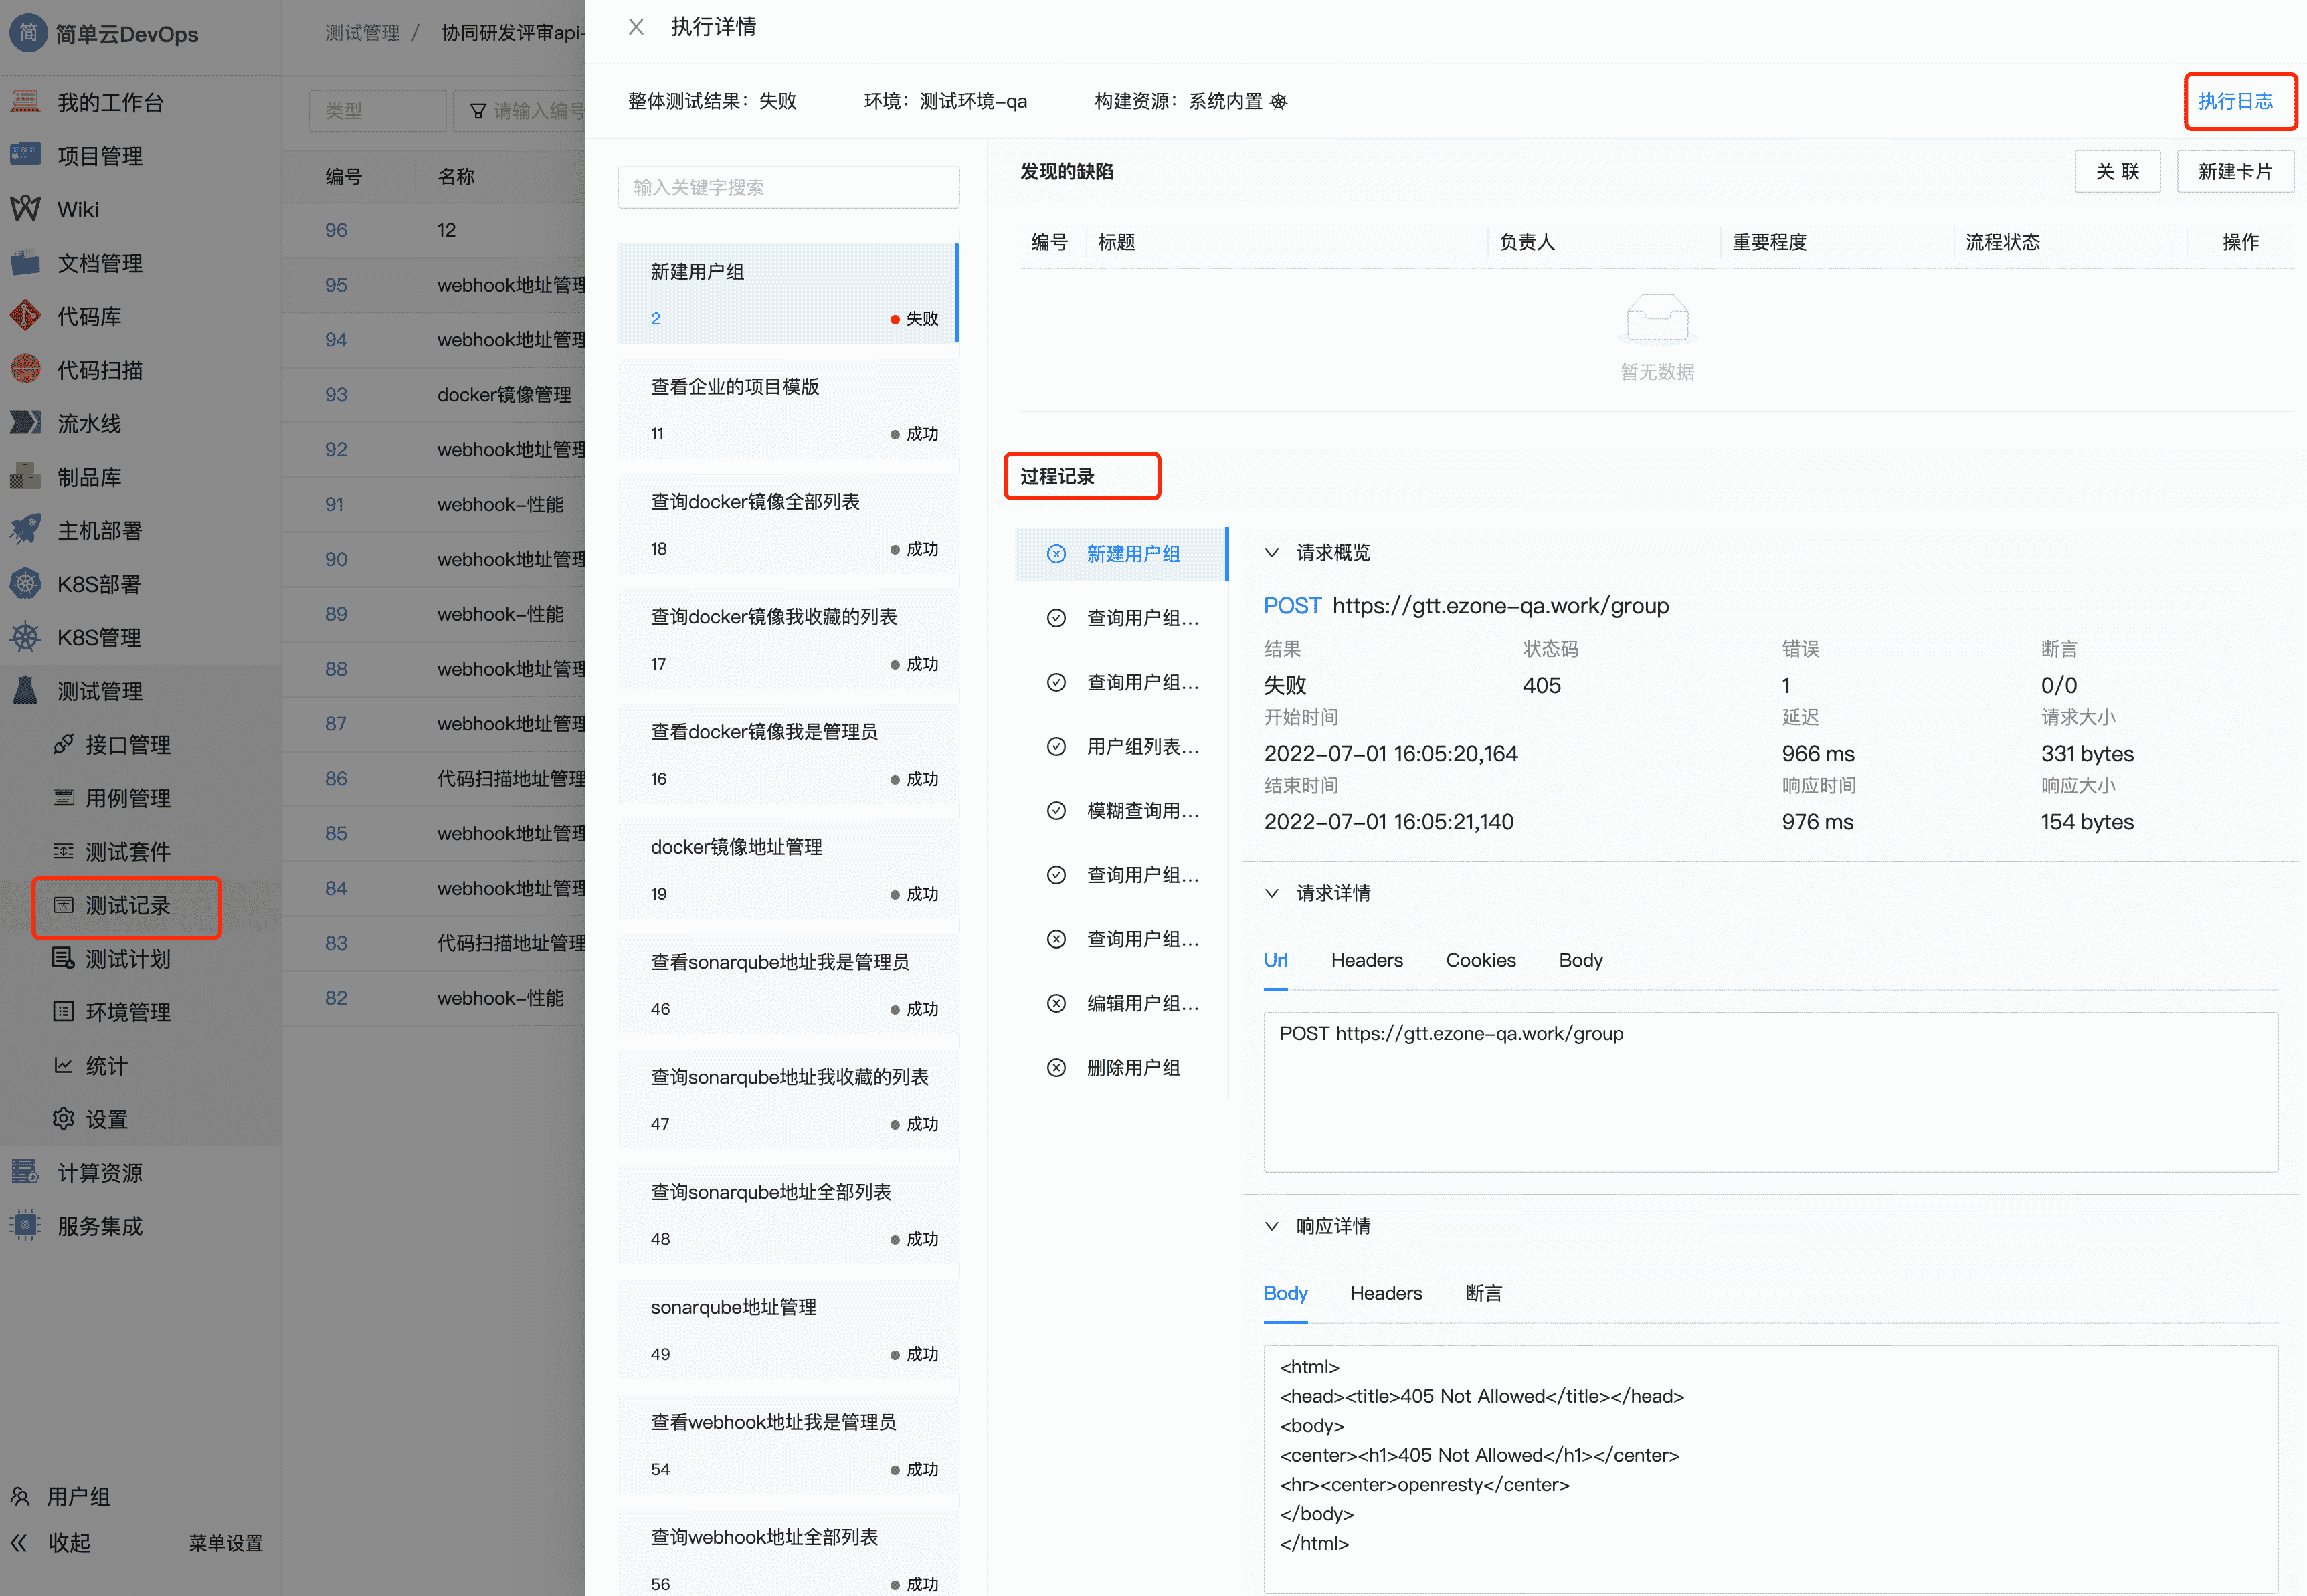Collapse the 请求概览 section

pos(1272,552)
